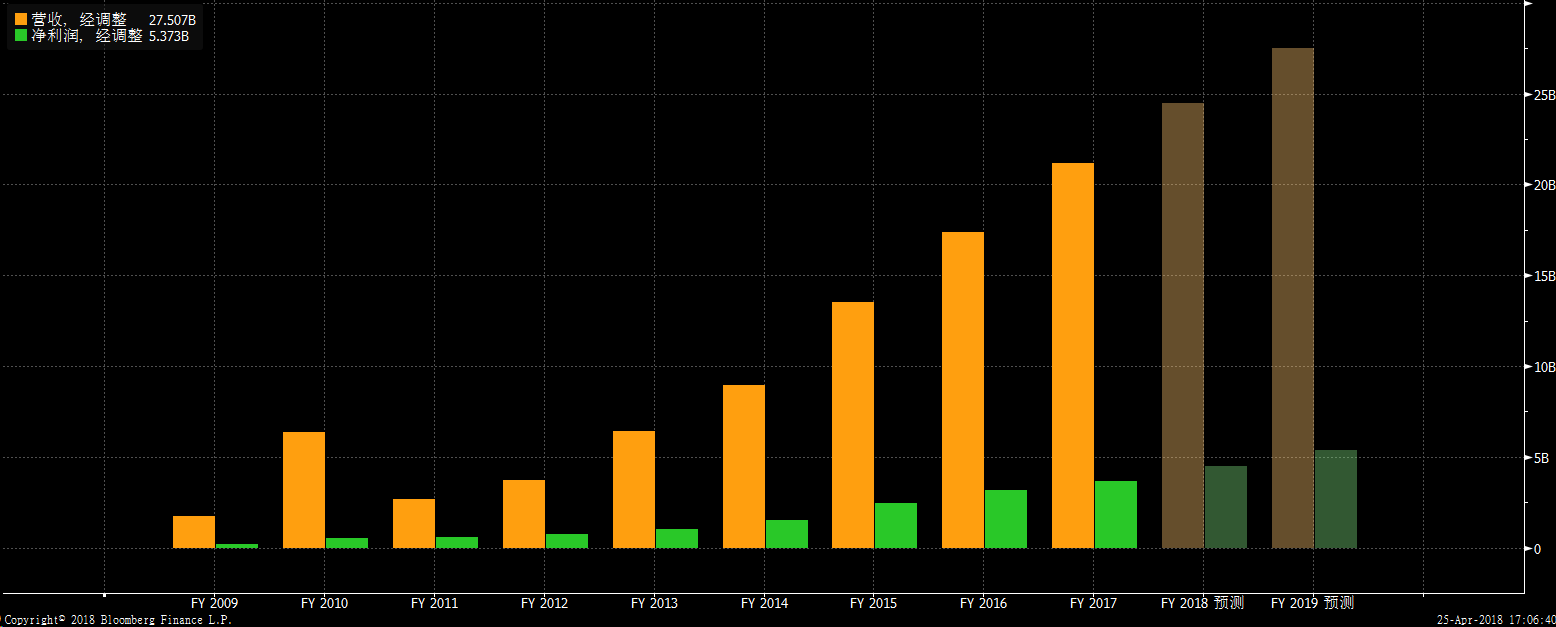The height and width of the screenshot is (627, 1556).
Task: Click the FY 2013 x-axis label
Action: 654,604
